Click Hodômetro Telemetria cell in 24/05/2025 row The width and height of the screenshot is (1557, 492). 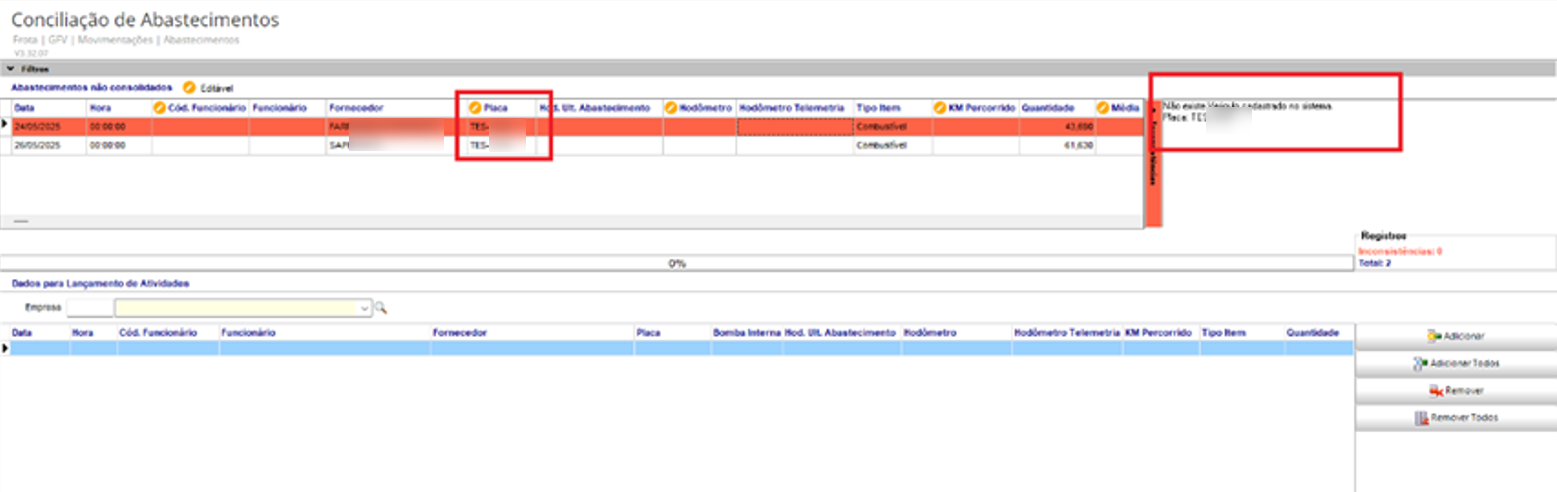[794, 127]
